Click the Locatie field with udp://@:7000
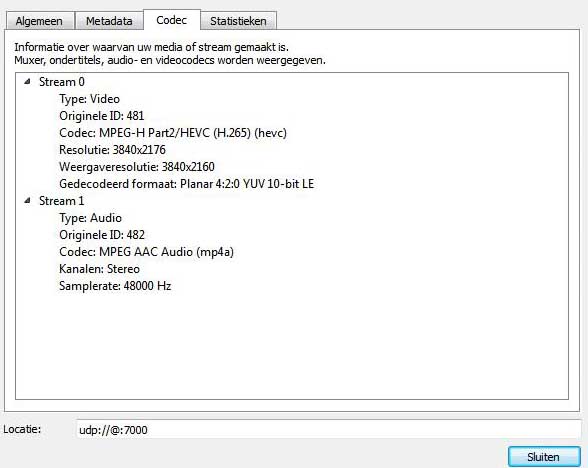This screenshot has width=588, height=468. coord(329,429)
